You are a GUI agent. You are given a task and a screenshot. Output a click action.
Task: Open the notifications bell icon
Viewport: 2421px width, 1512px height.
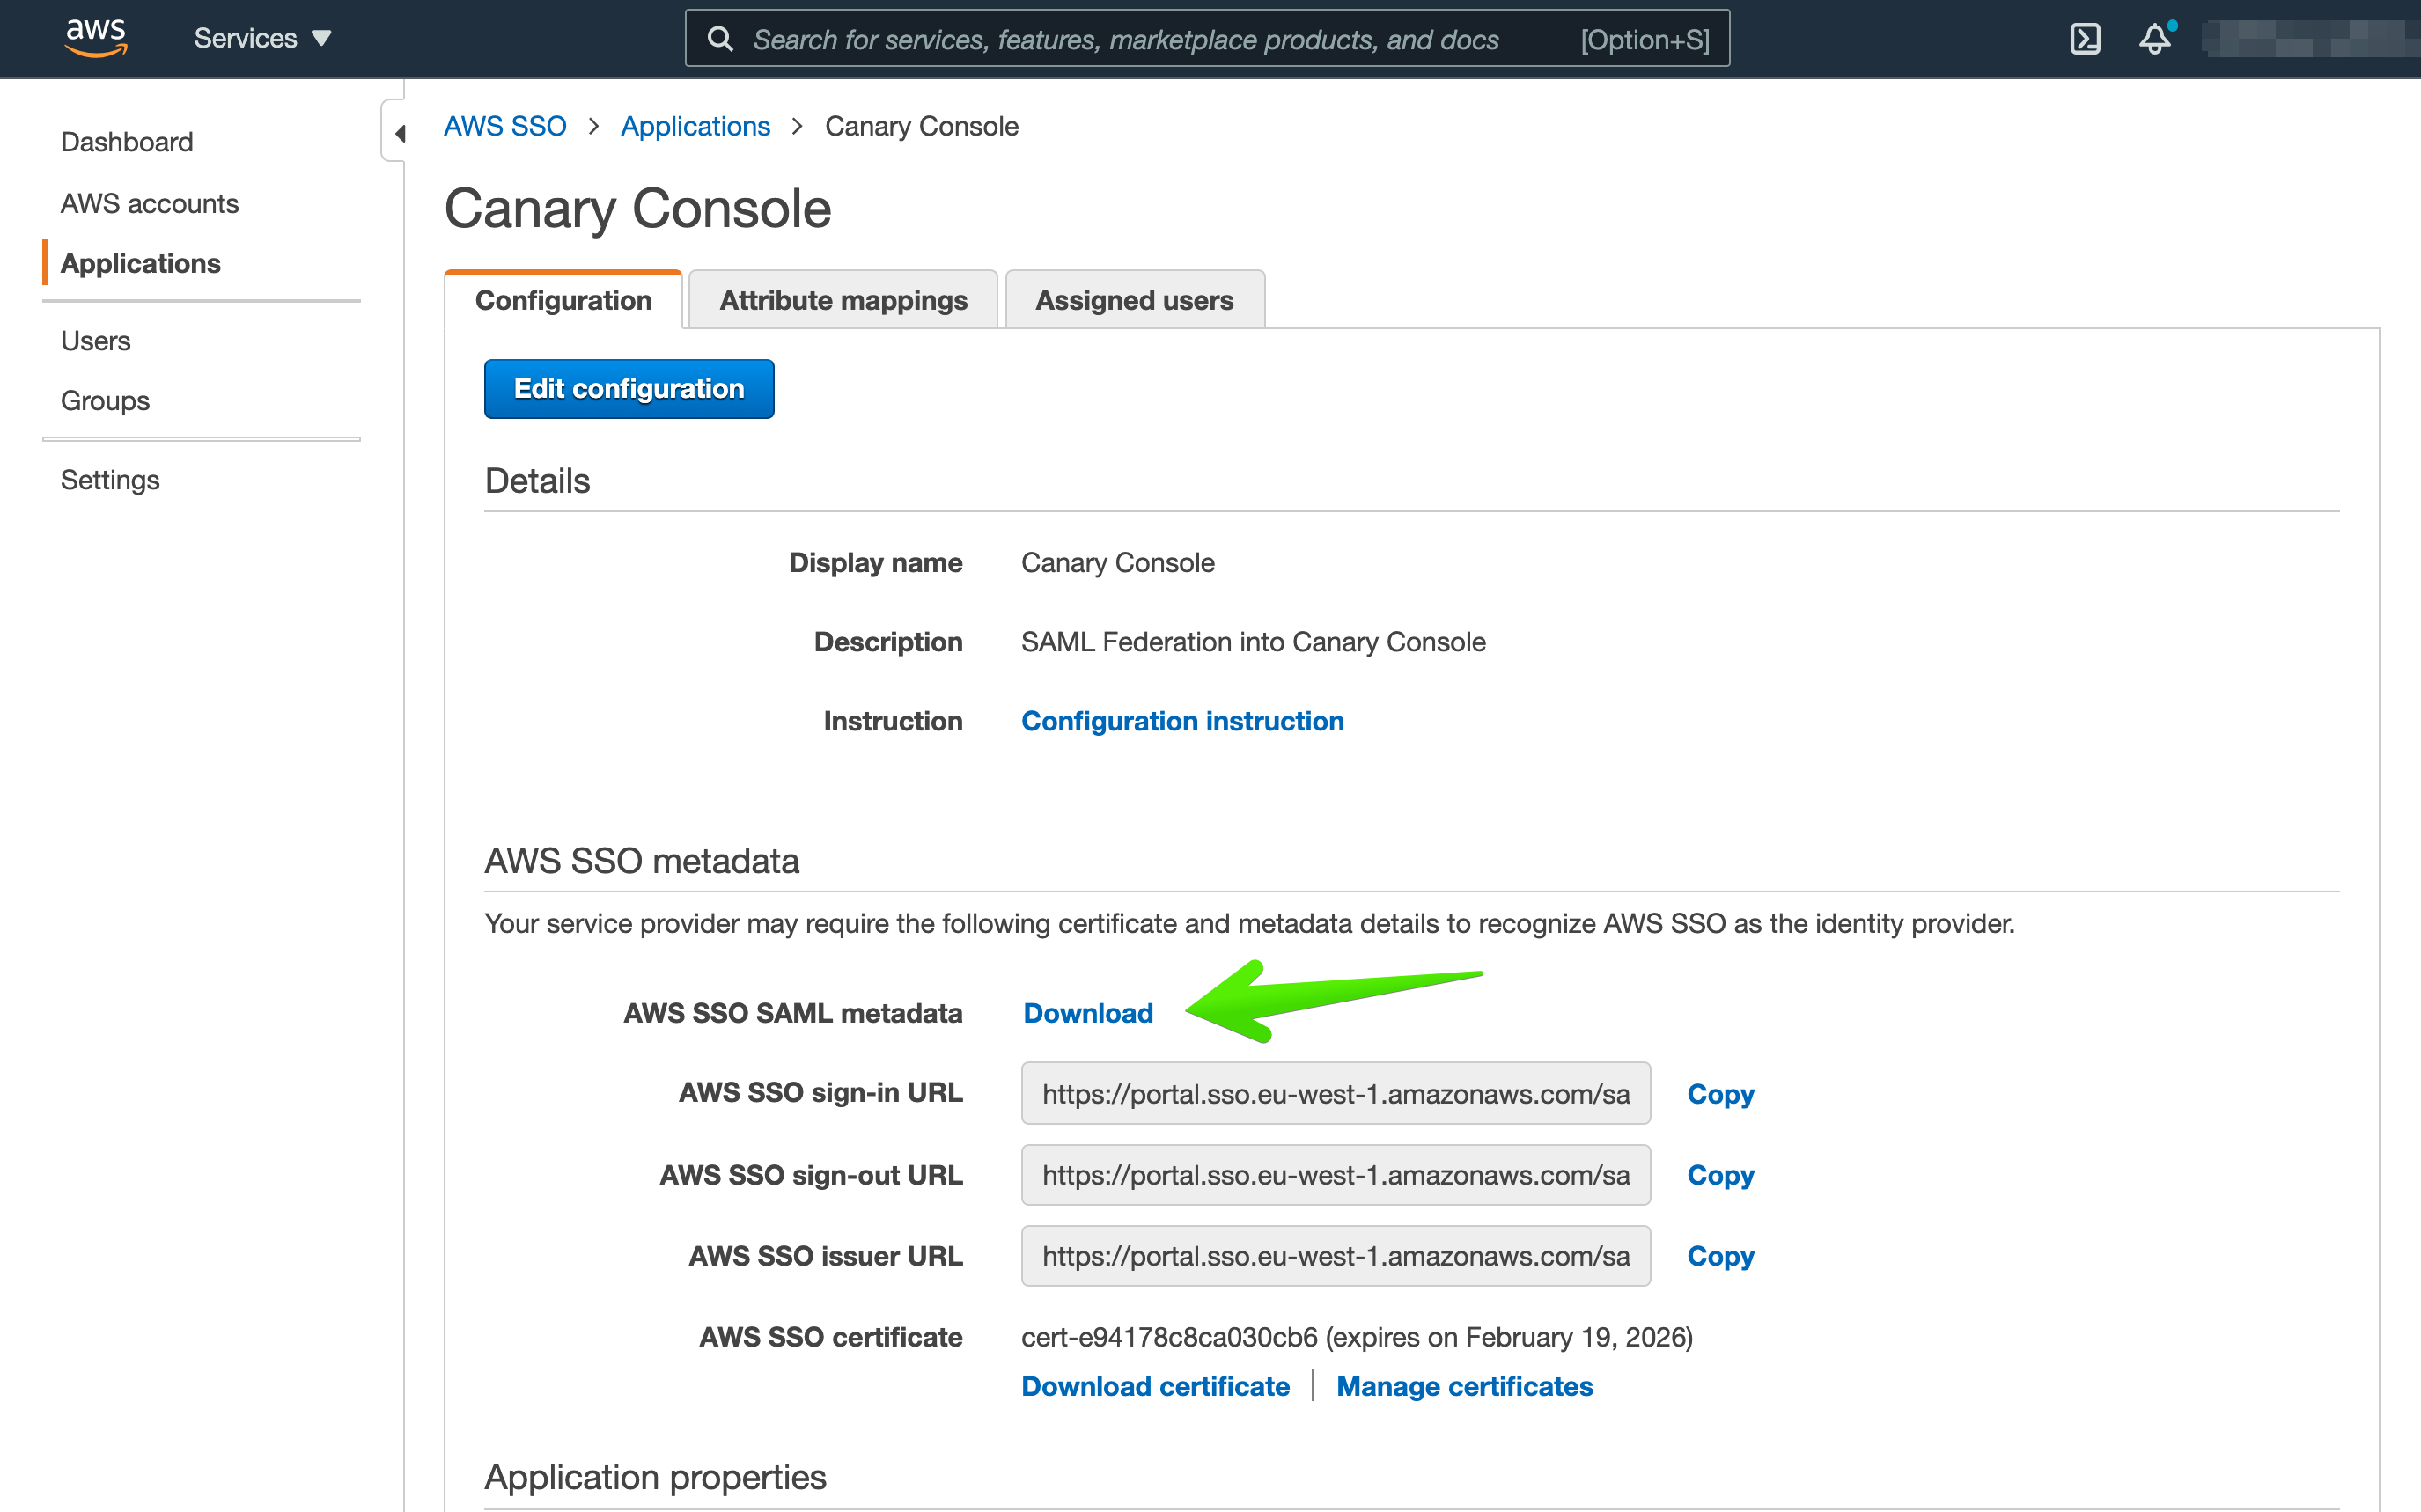[2155, 39]
